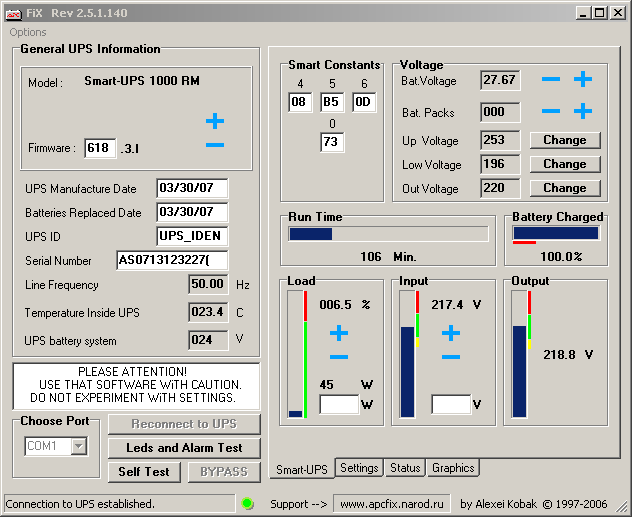Click the plus icon in Input panel
The image size is (632, 517).
[451, 333]
